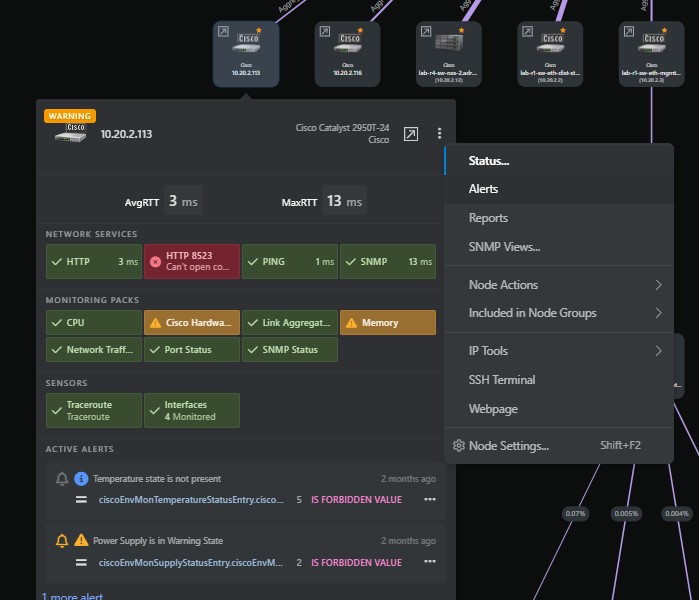699x600 pixels.
Task: Click the 0.005% link utilization label
Action: pyautogui.click(x=626, y=514)
